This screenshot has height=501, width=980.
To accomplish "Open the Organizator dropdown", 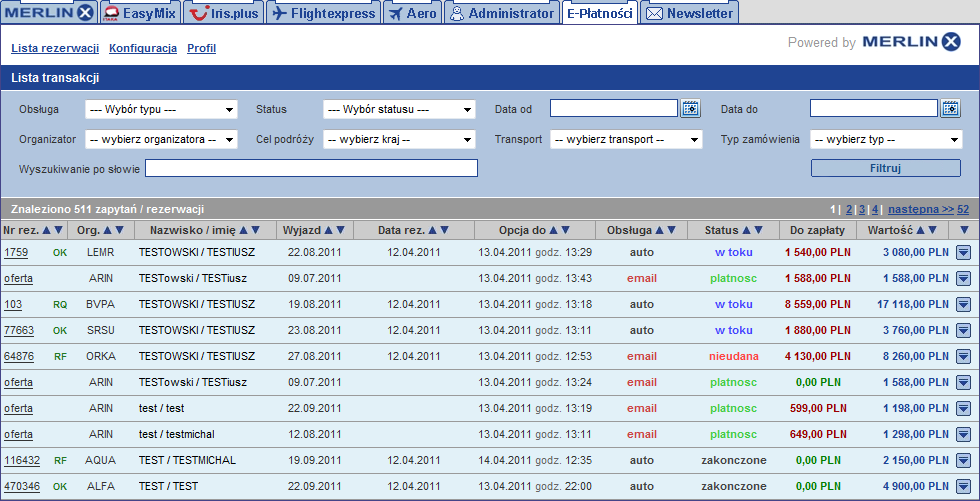I will tap(161, 139).
